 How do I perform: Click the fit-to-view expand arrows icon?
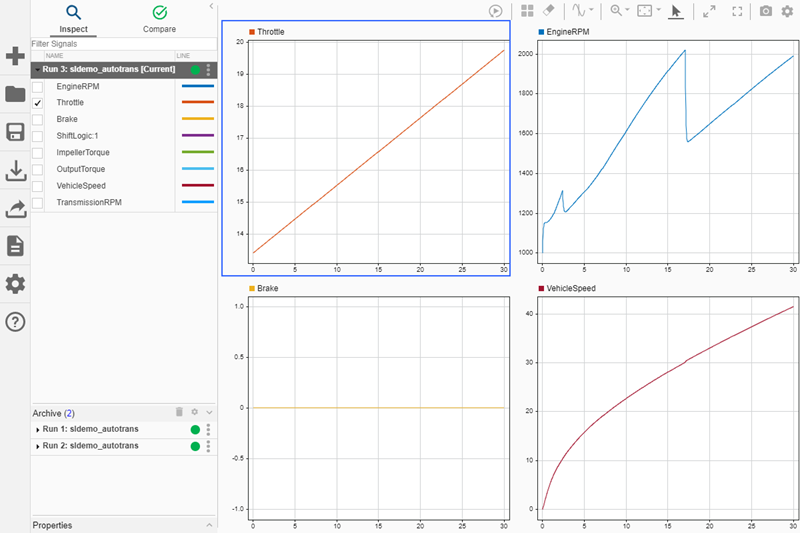click(x=709, y=11)
